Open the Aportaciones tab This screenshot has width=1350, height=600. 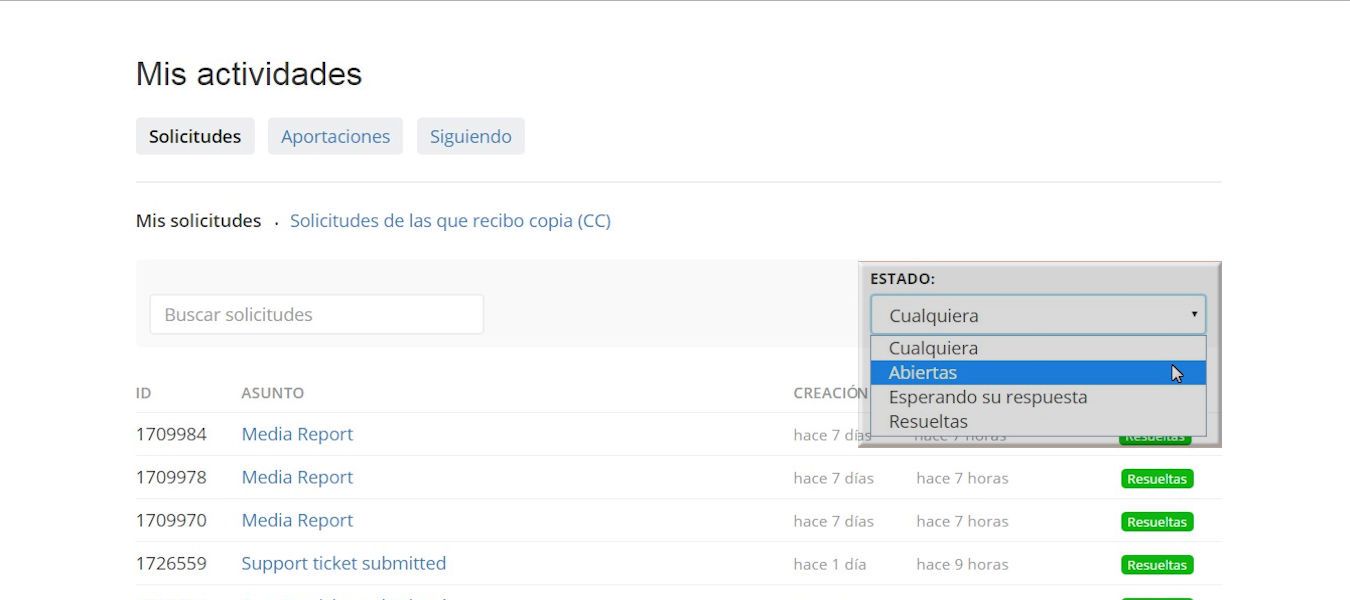335,136
